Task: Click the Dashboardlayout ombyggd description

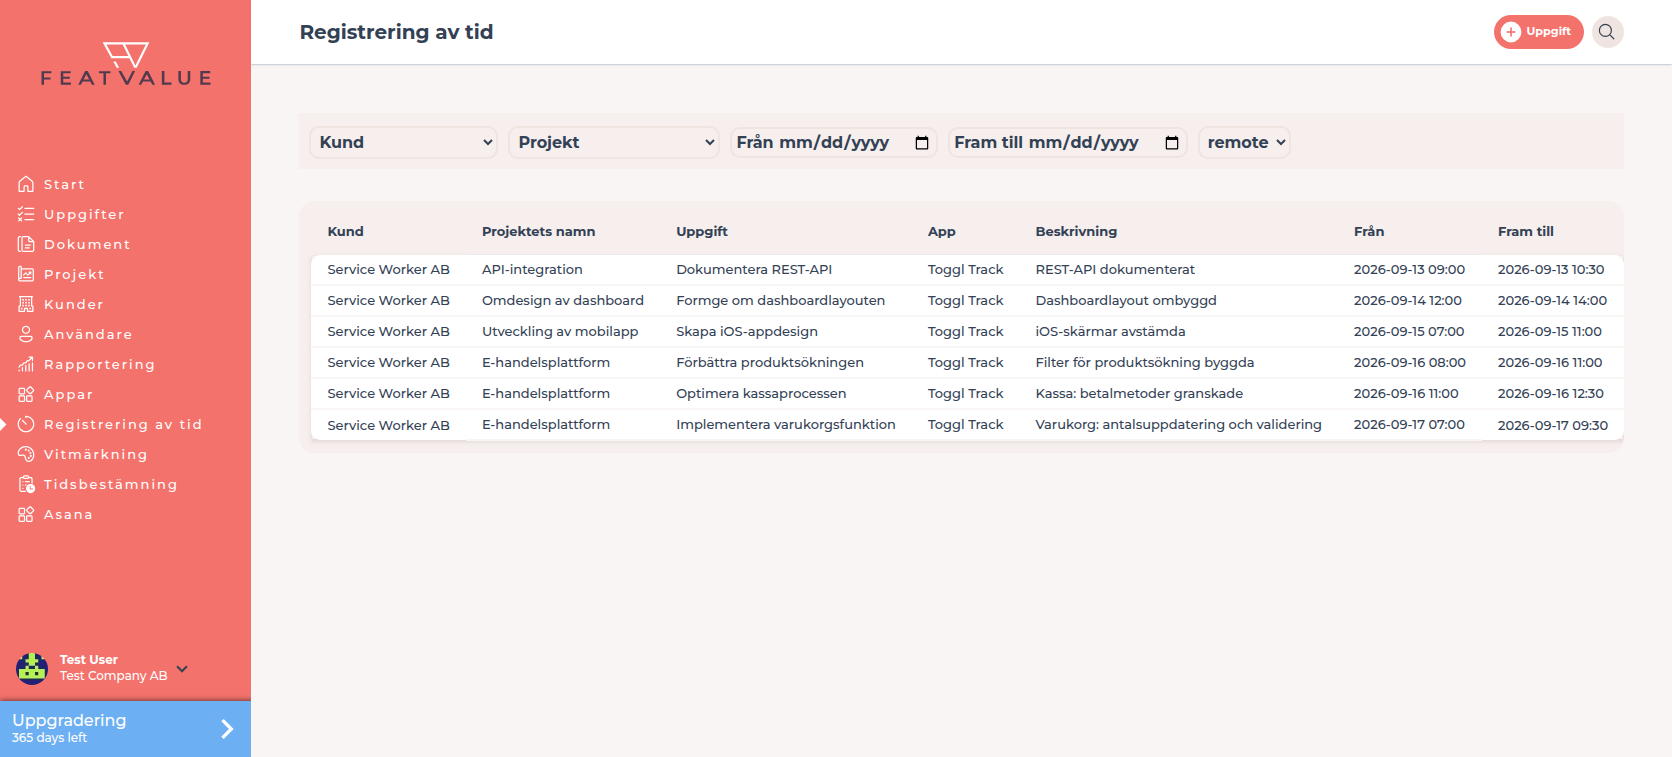Action: tap(1126, 300)
